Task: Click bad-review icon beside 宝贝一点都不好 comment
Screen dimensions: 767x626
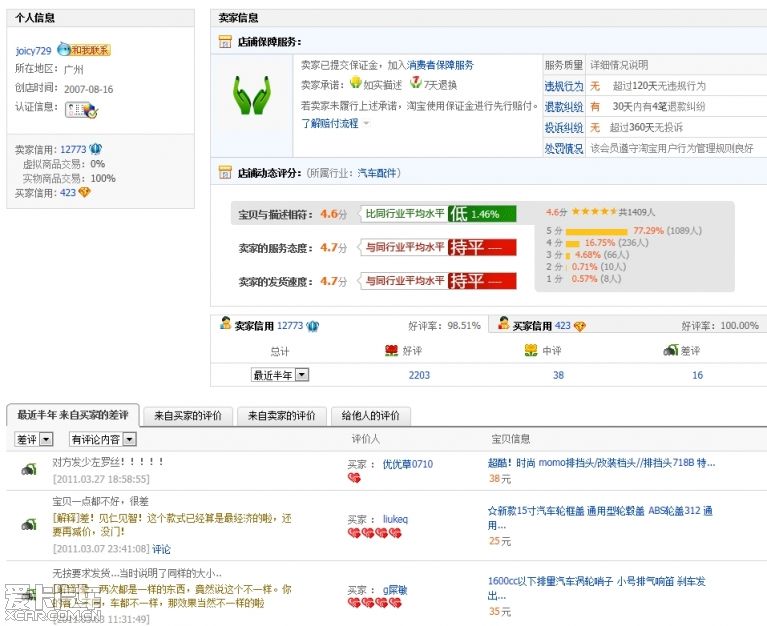Action: click(29, 524)
